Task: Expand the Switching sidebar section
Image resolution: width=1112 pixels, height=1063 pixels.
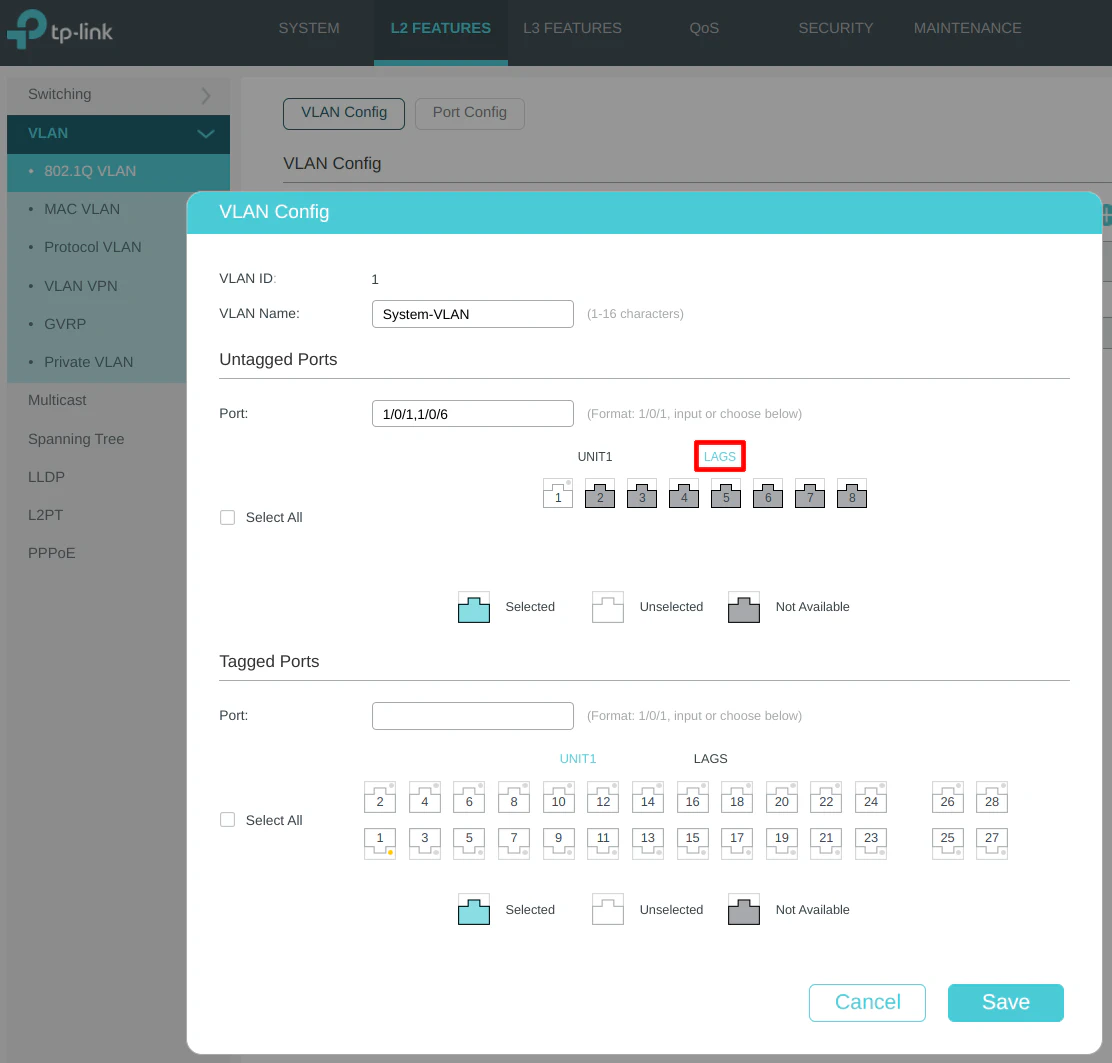Action: (118, 95)
